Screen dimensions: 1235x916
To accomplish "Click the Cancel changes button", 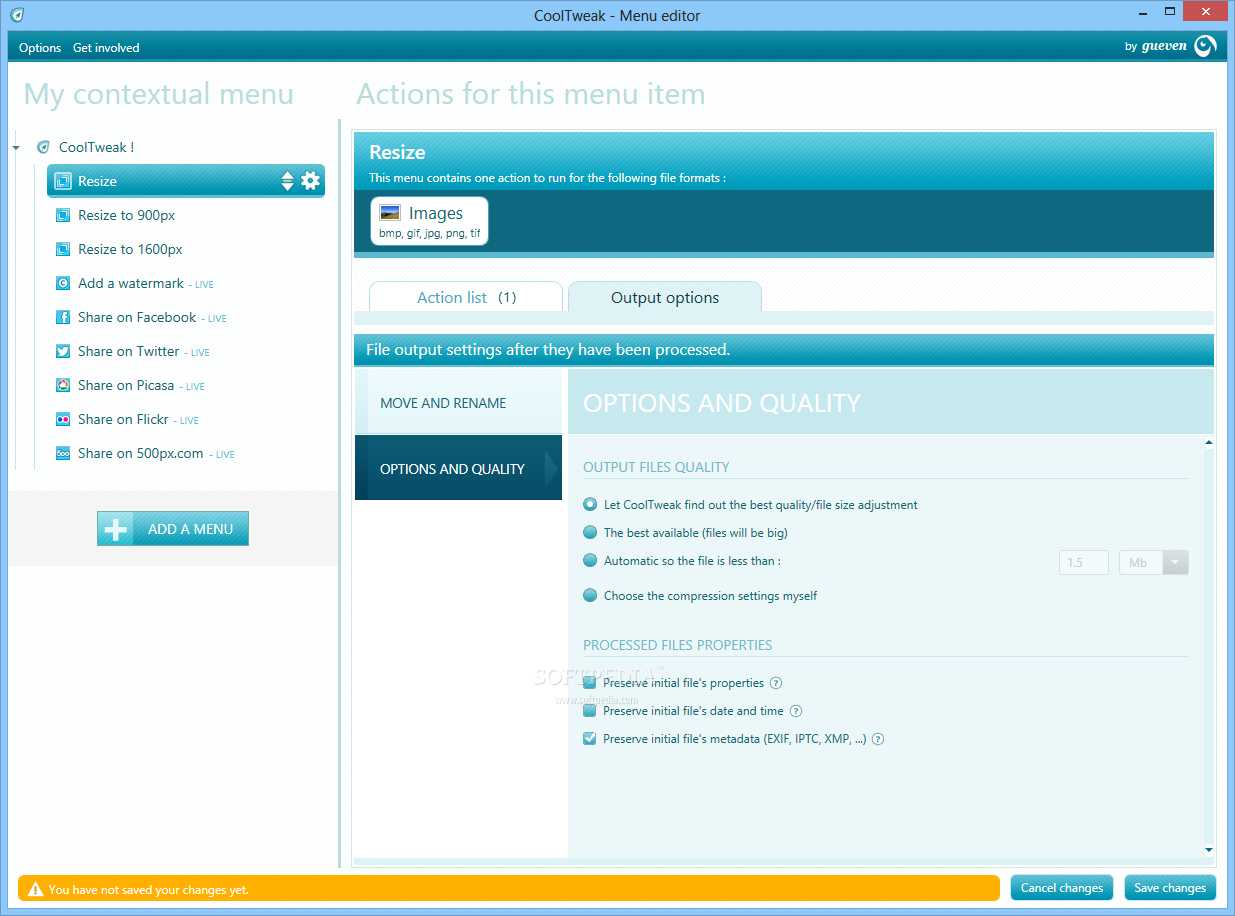I will tap(1062, 888).
